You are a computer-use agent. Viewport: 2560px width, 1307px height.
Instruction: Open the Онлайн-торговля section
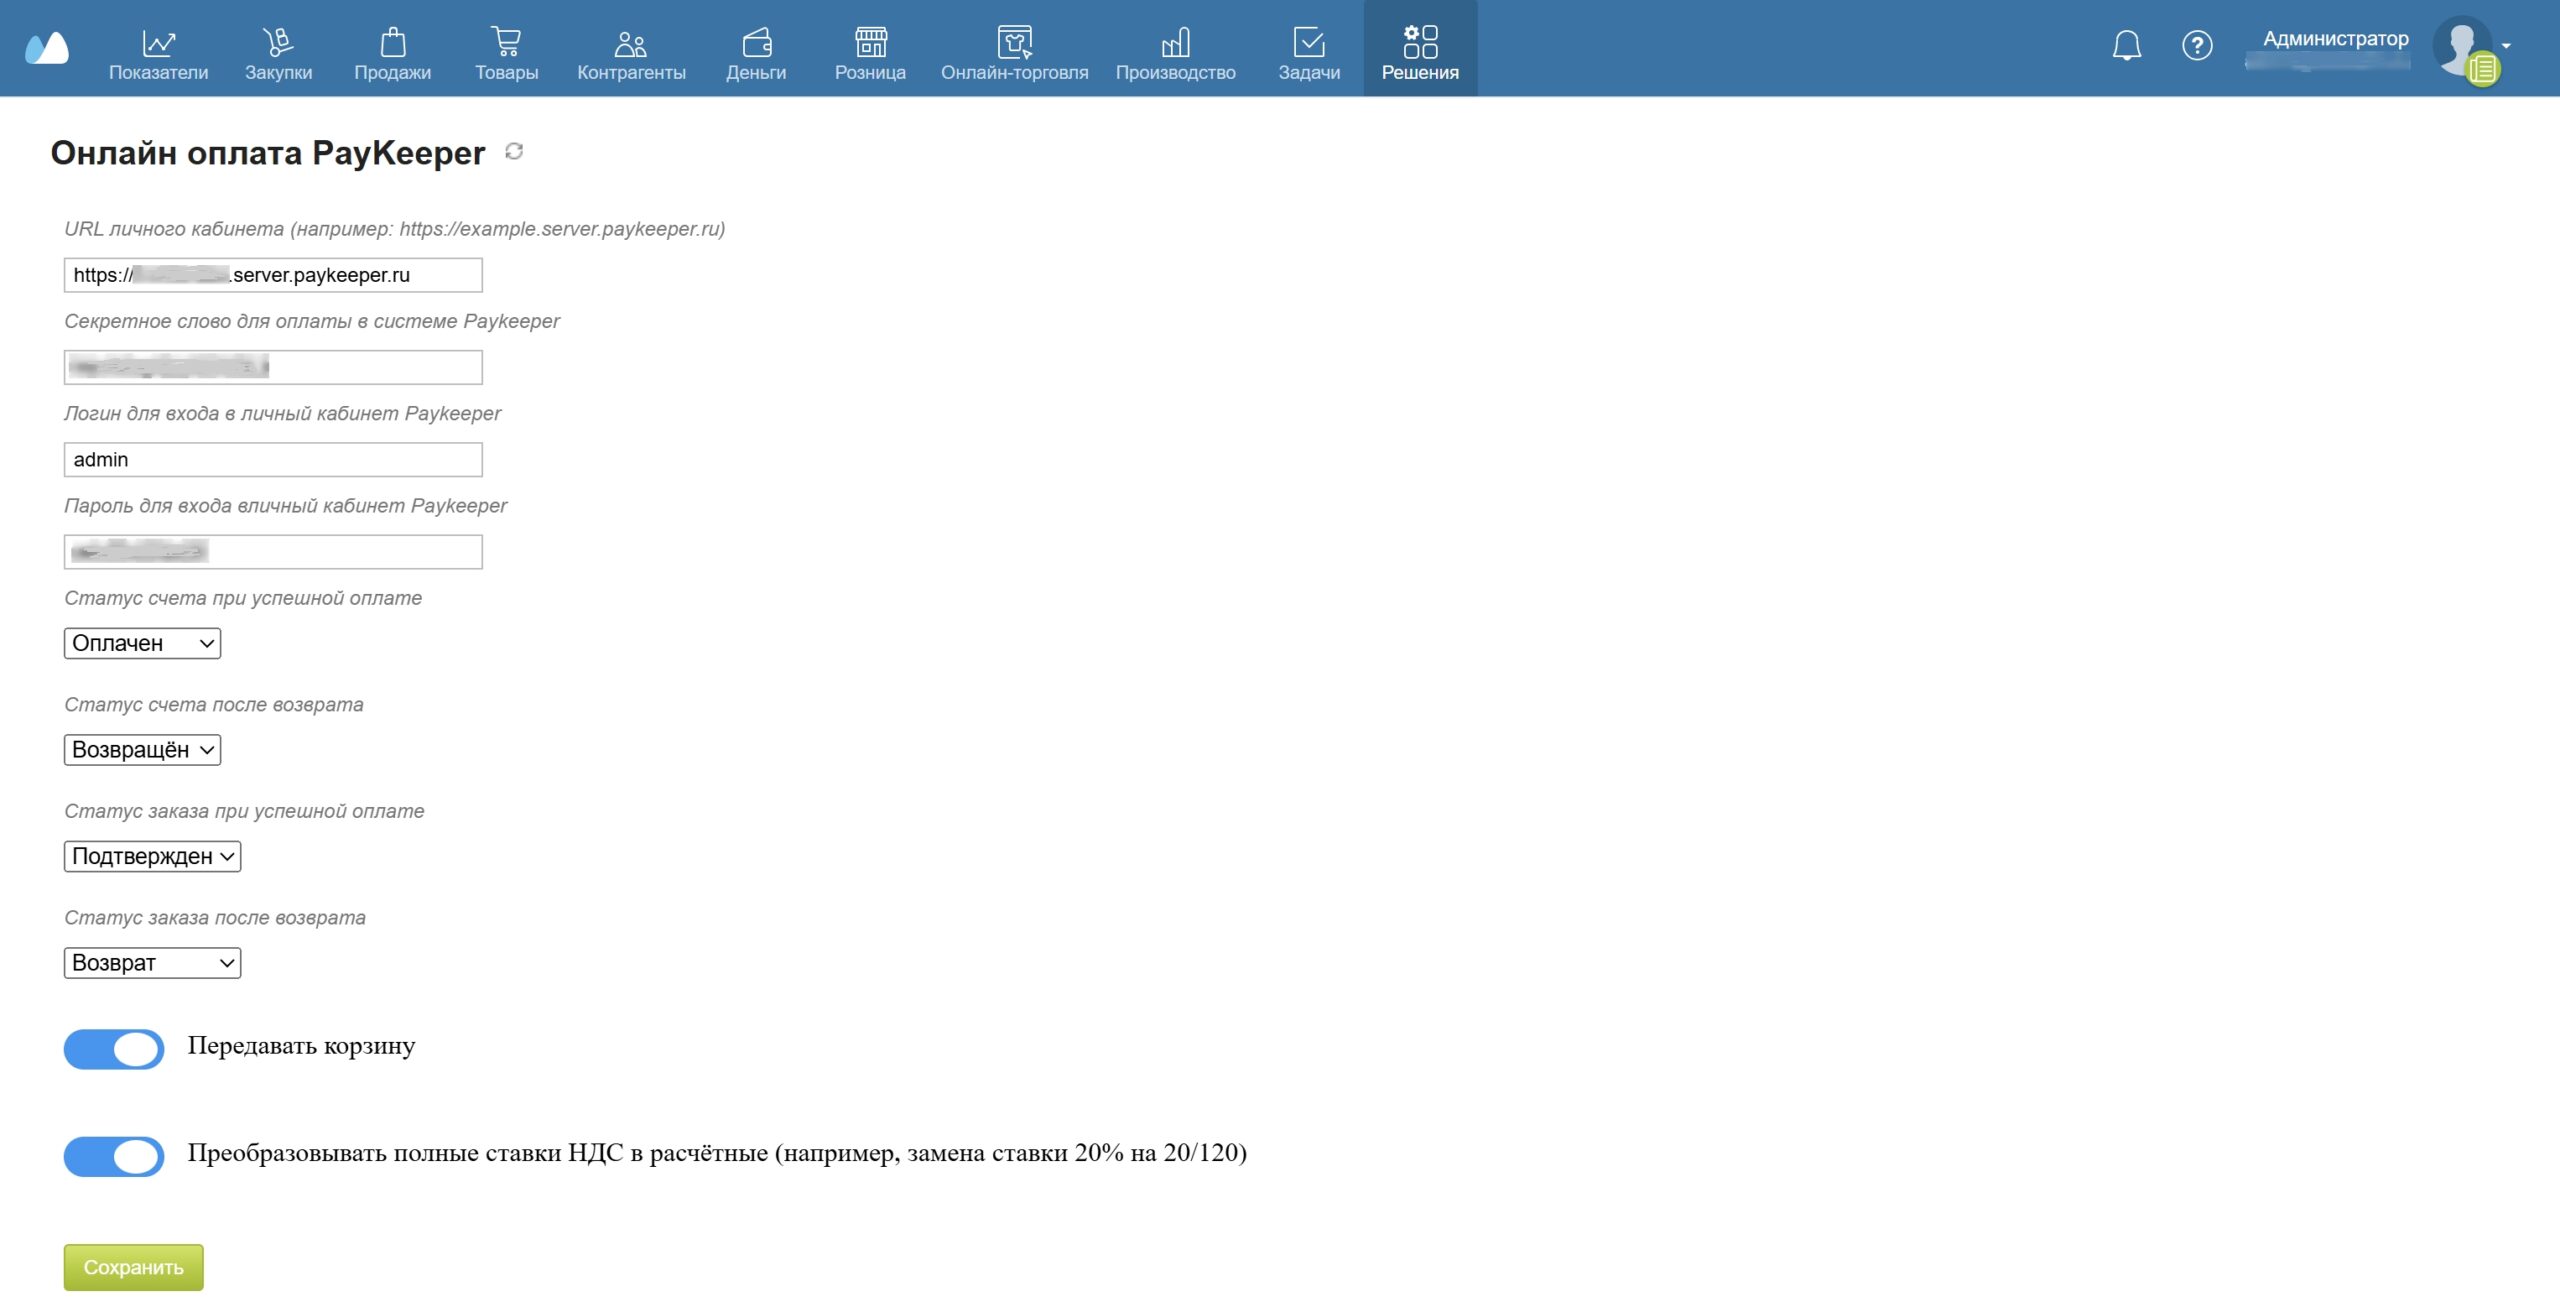tap(1014, 54)
